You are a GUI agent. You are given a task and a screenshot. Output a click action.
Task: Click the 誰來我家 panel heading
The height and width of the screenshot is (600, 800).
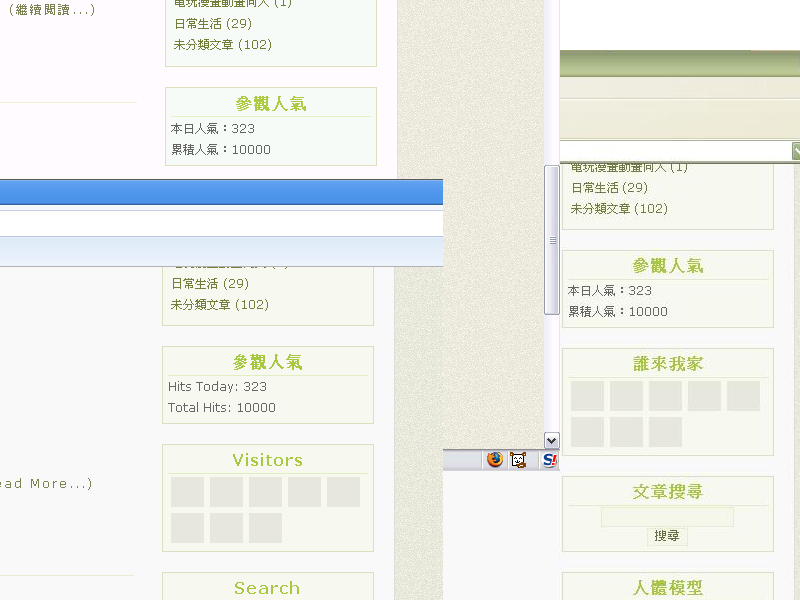coord(668,364)
